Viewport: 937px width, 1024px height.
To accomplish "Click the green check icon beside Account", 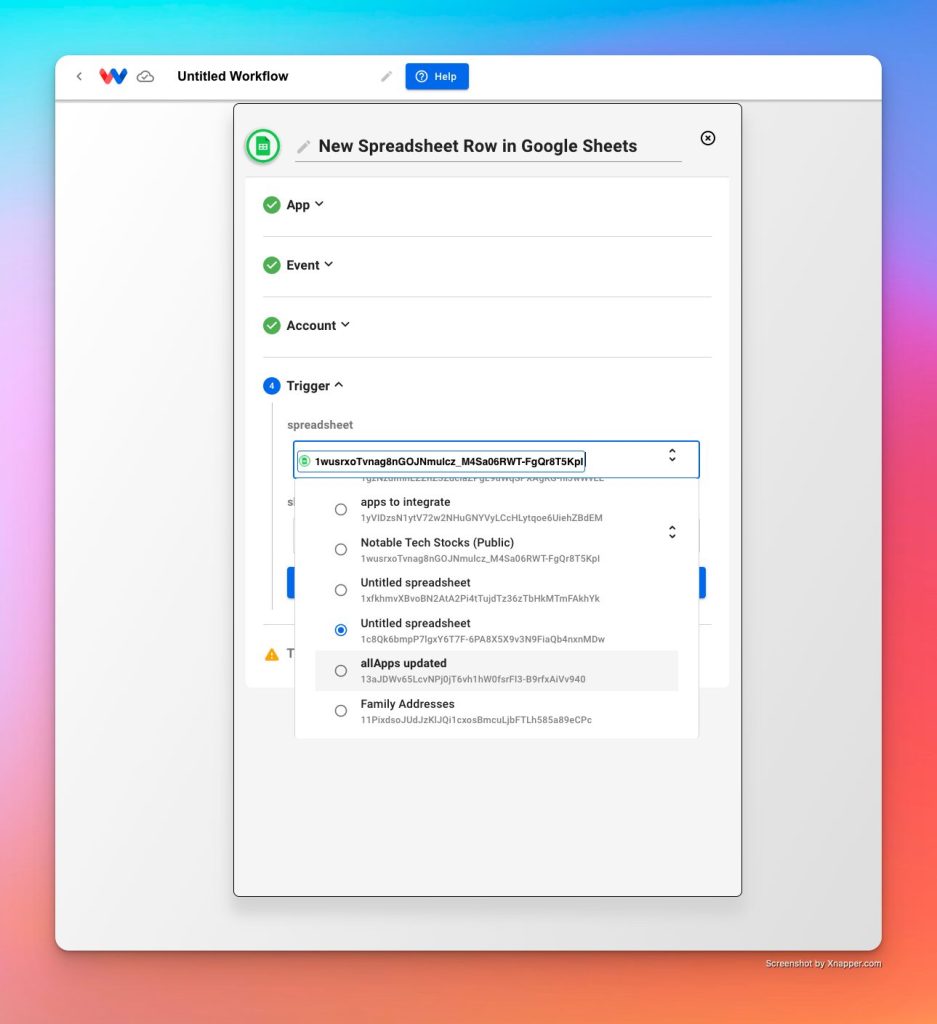I will click(x=272, y=325).
